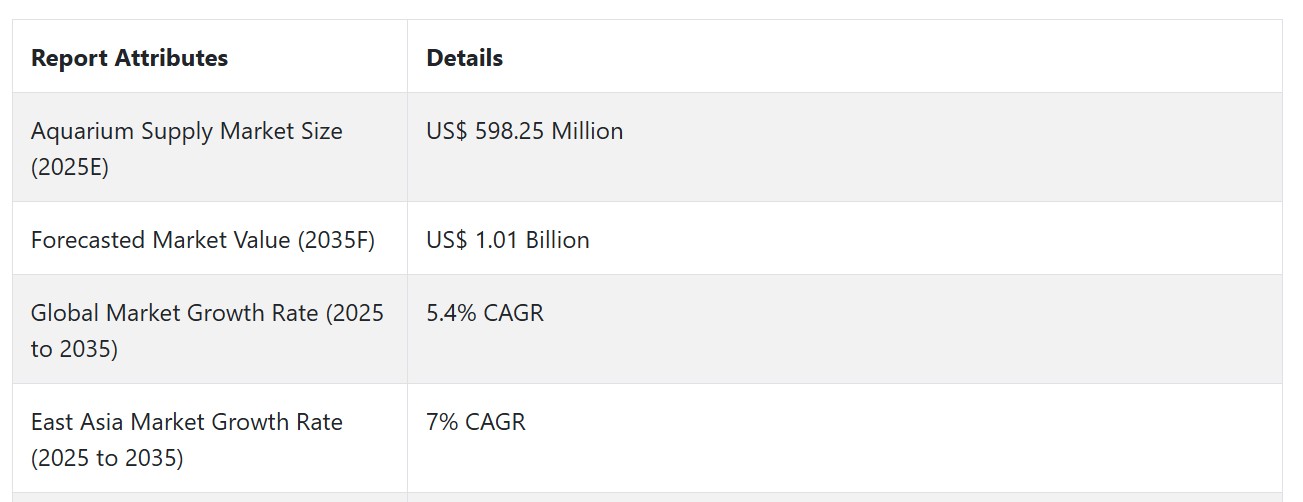Click the 7% CAGR value
This screenshot has width=1303, height=502.
pyautogui.click(x=476, y=422)
